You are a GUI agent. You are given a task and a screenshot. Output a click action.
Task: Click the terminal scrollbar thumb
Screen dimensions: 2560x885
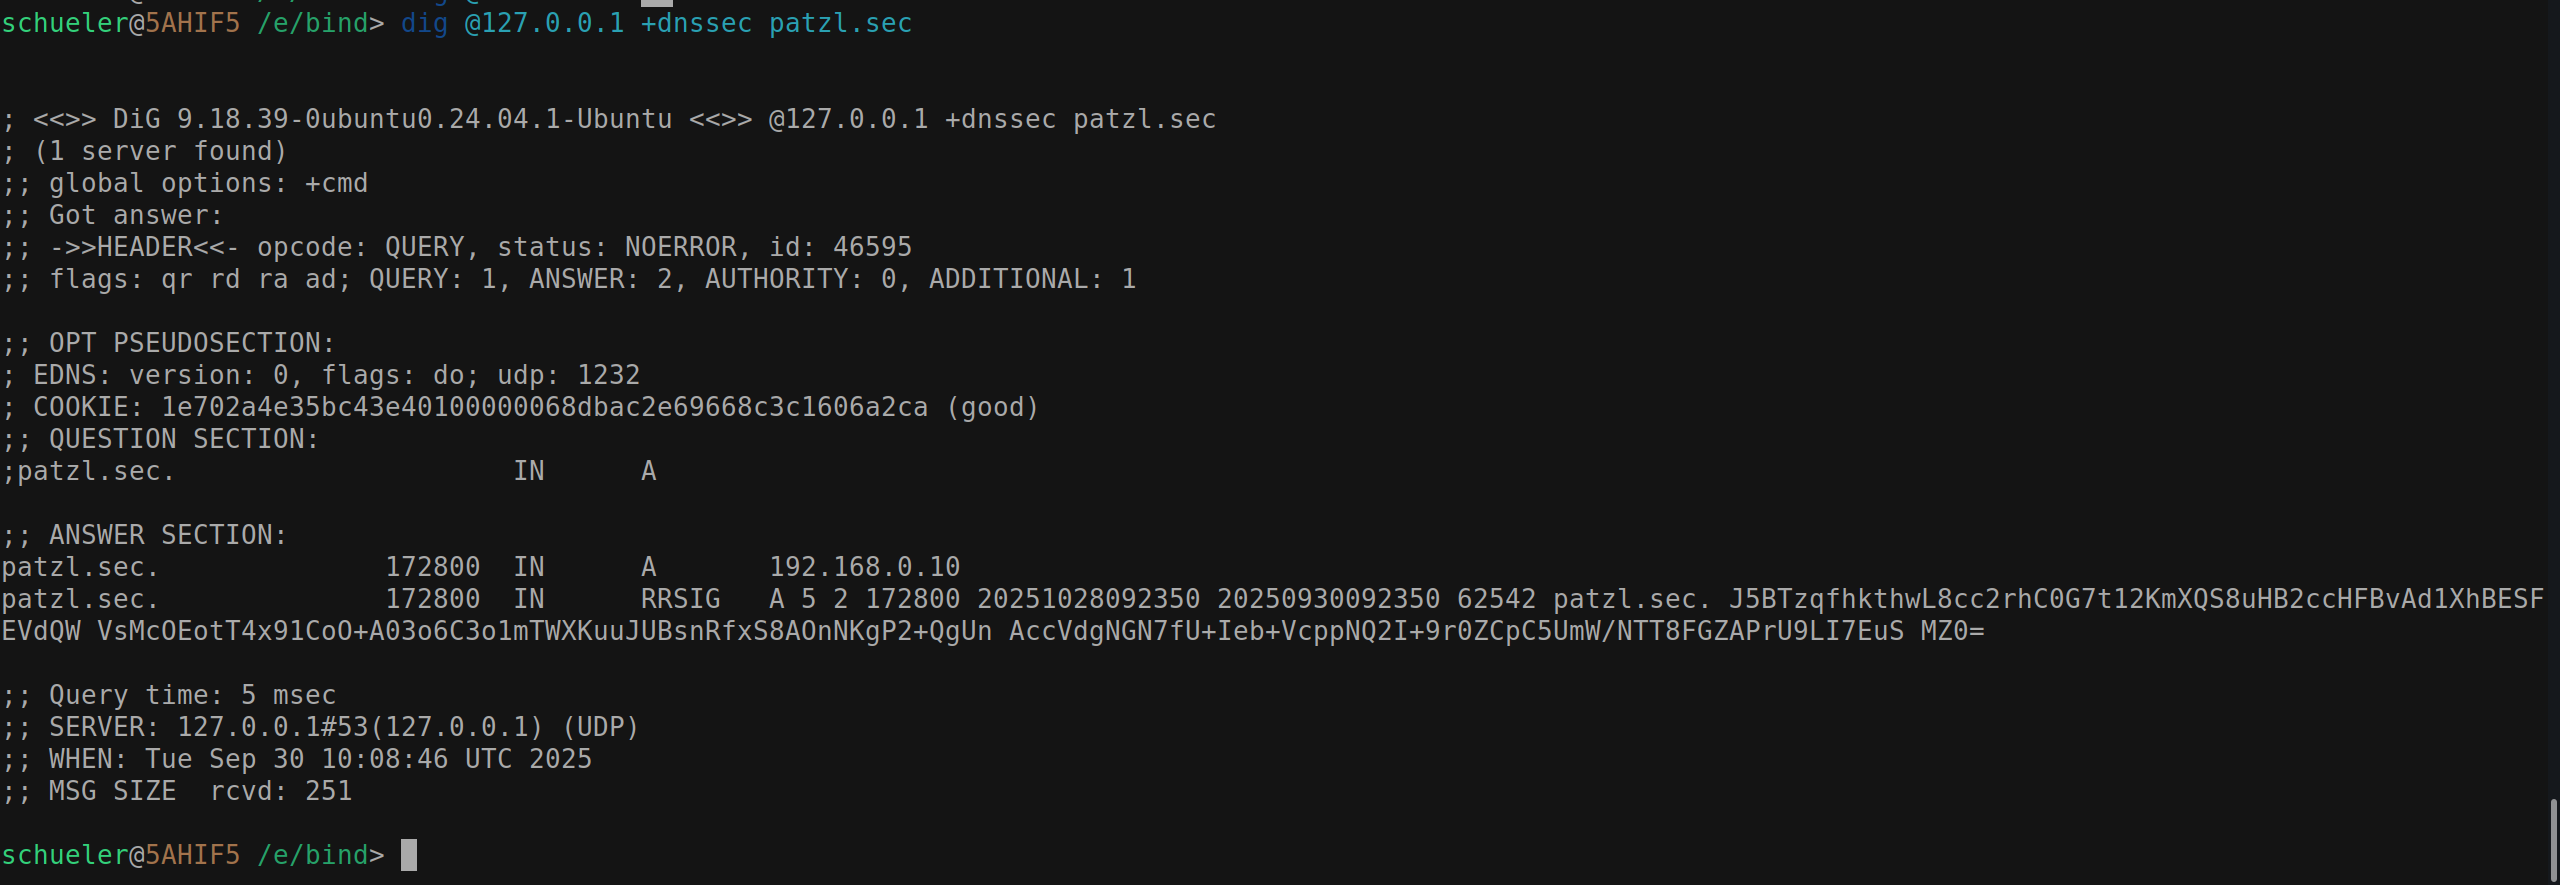click(x=2553, y=840)
